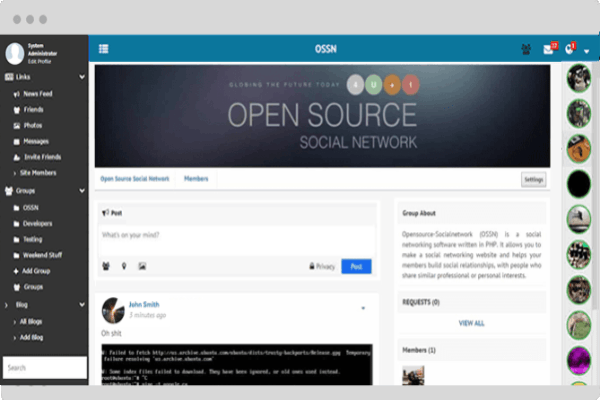Collapse the Links section
The image size is (600, 400).
tap(82, 77)
